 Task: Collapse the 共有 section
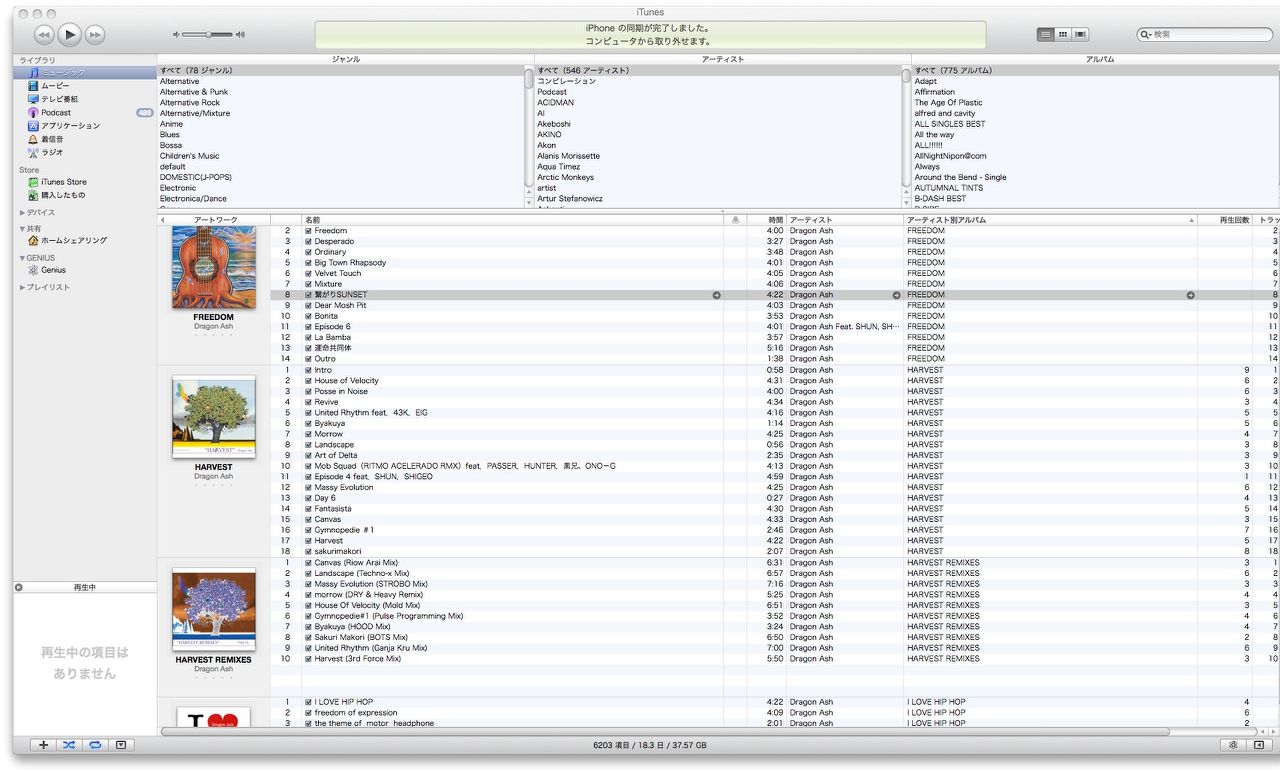point(22,229)
